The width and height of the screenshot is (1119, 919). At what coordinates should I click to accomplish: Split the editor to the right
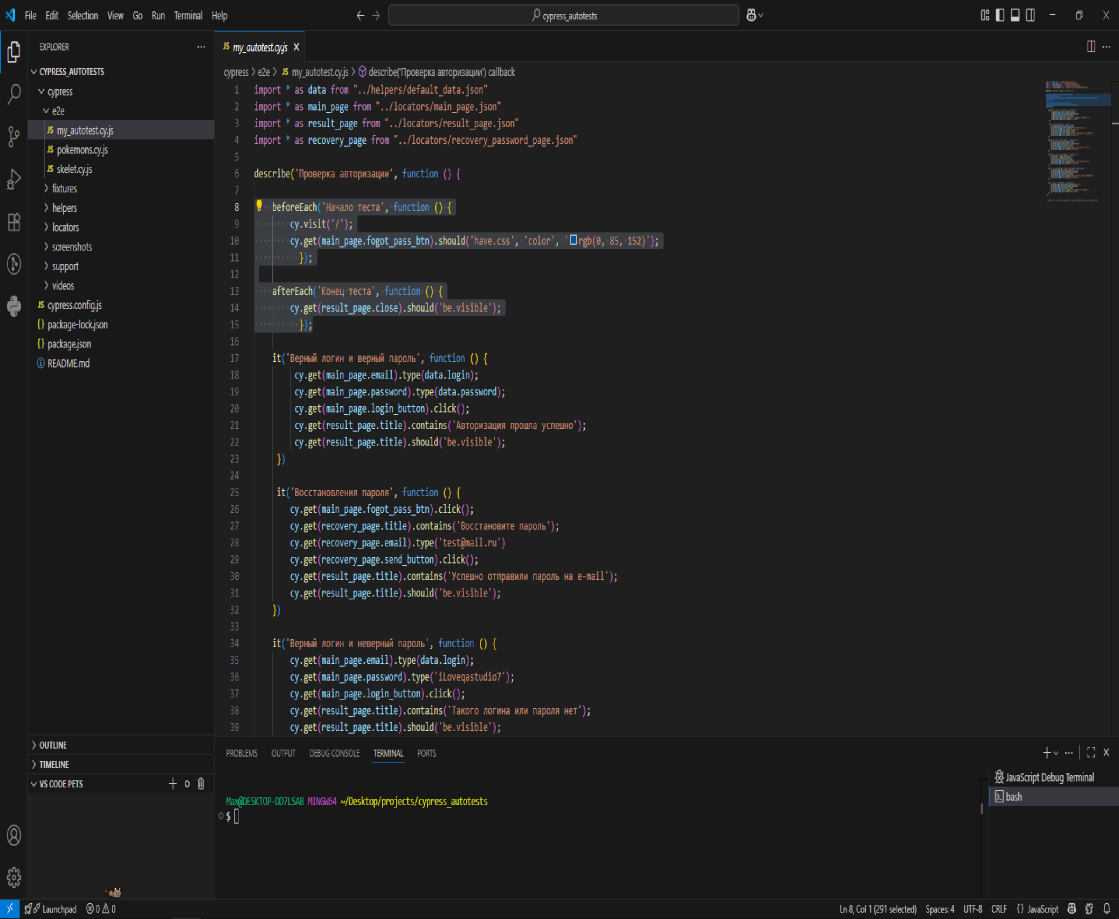click(1090, 47)
